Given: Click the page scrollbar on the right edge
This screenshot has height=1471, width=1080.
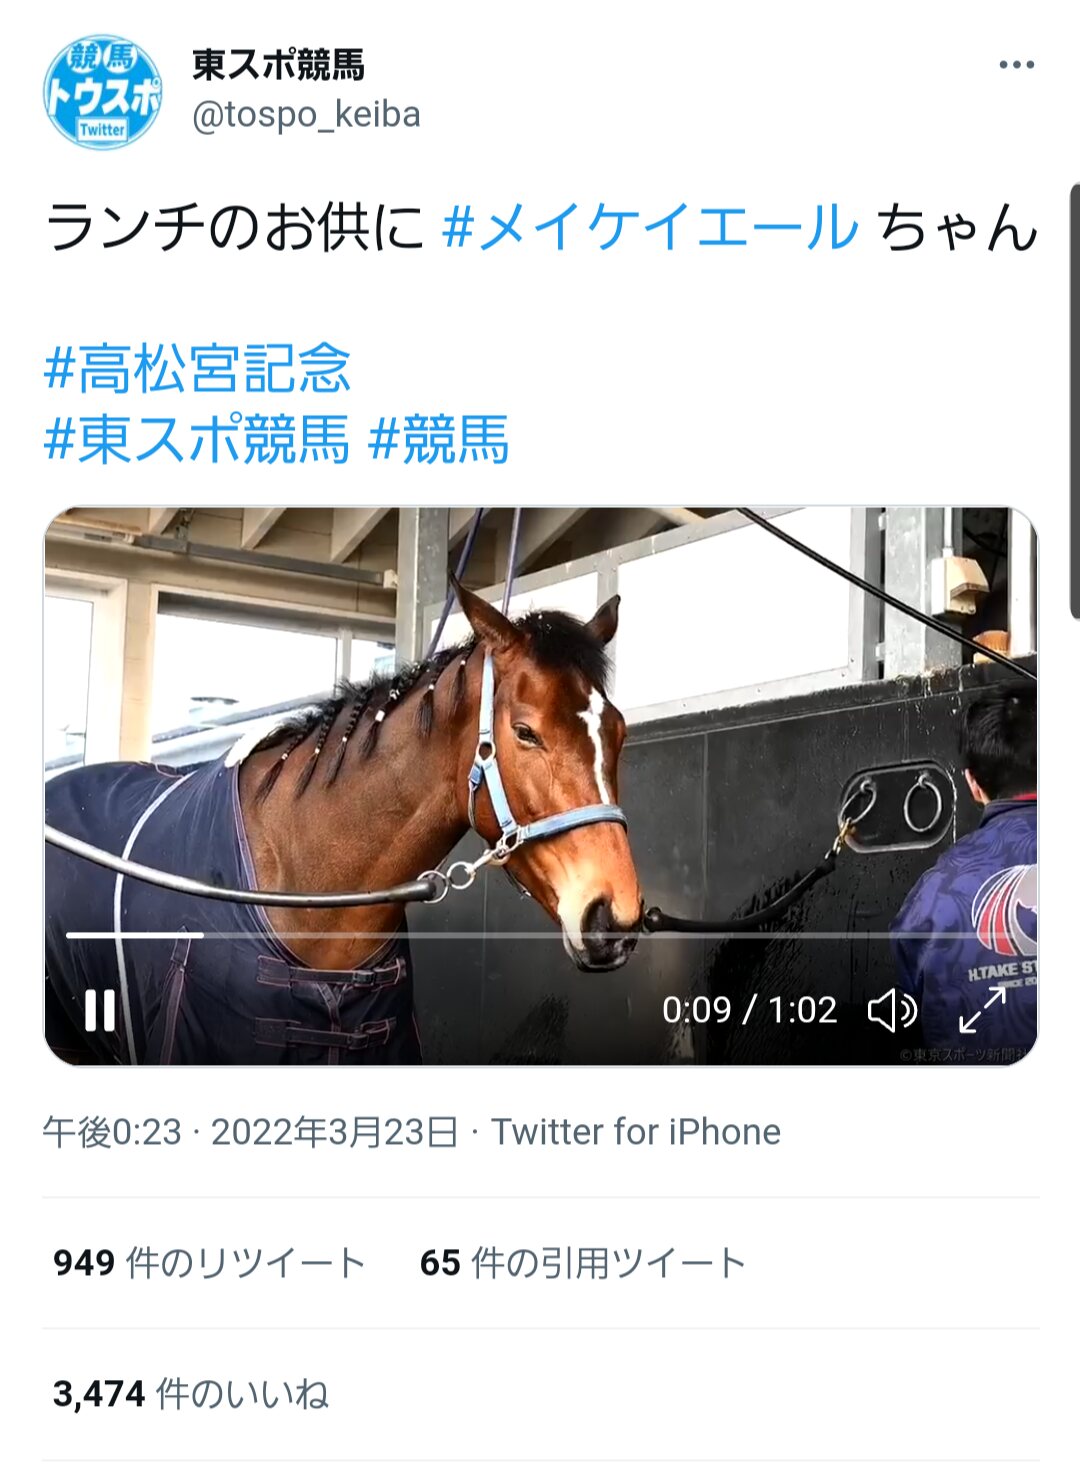Looking at the screenshot, I should pos(1075,400).
